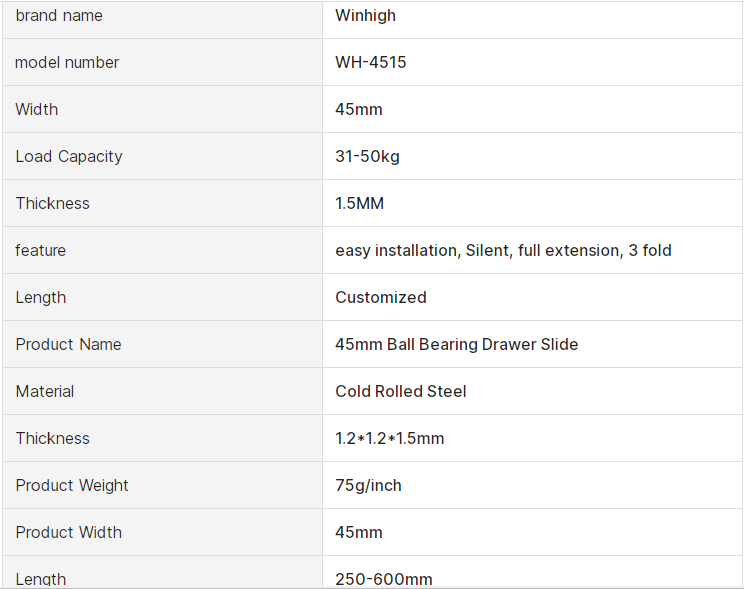The width and height of the screenshot is (744, 589).
Task: Click the 250-600mm length value
Action: (x=384, y=579)
